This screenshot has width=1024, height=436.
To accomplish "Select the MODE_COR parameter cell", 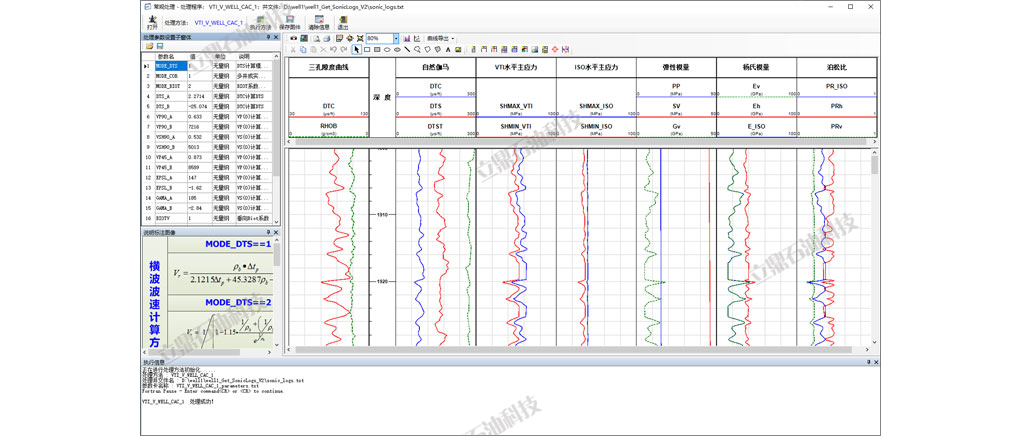I will (170, 76).
